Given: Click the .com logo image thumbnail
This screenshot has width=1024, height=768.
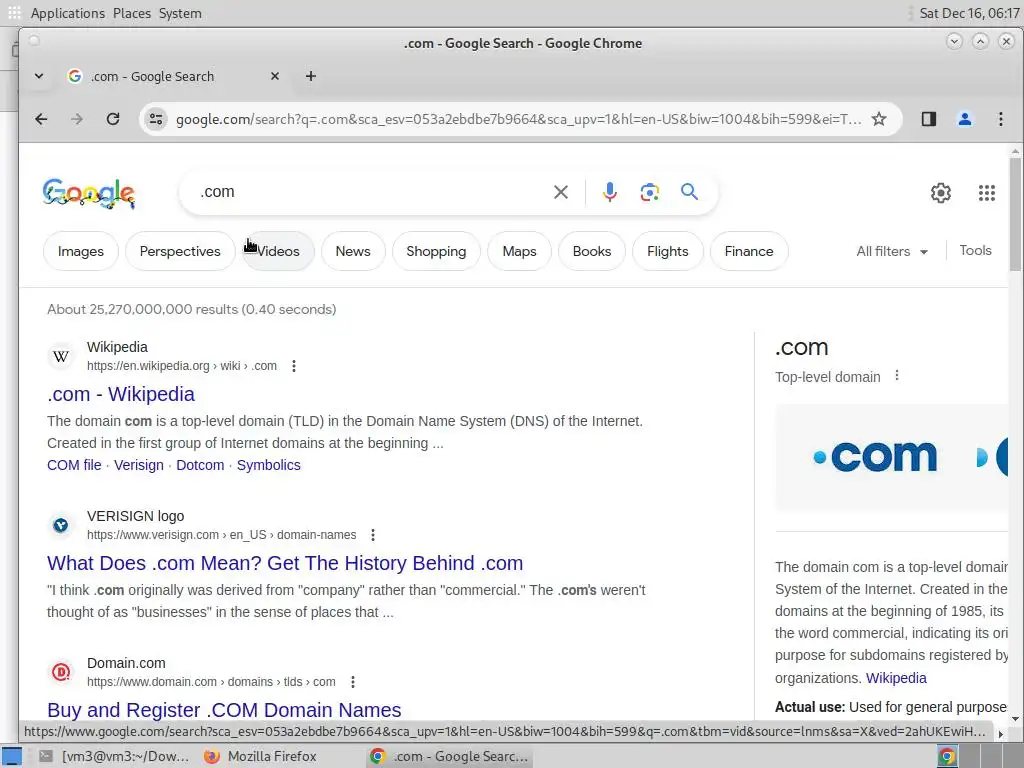Looking at the screenshot, I should pyautogui.click(x=874, y=456).
